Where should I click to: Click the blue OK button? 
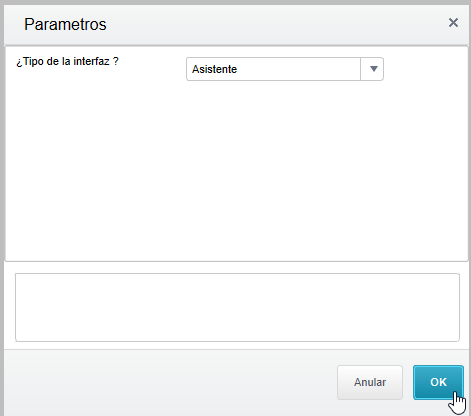pos(438,382)
